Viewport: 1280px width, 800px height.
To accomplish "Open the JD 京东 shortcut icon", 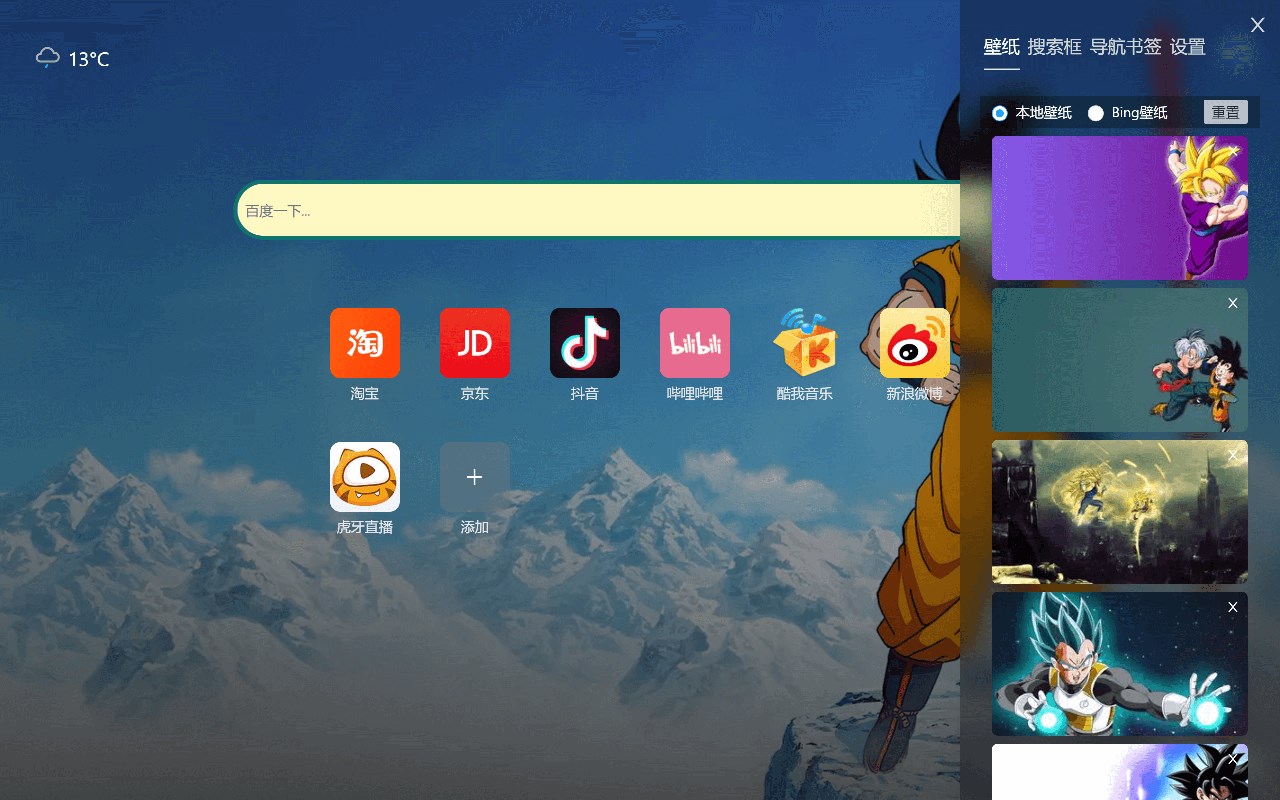I will 475,343.
